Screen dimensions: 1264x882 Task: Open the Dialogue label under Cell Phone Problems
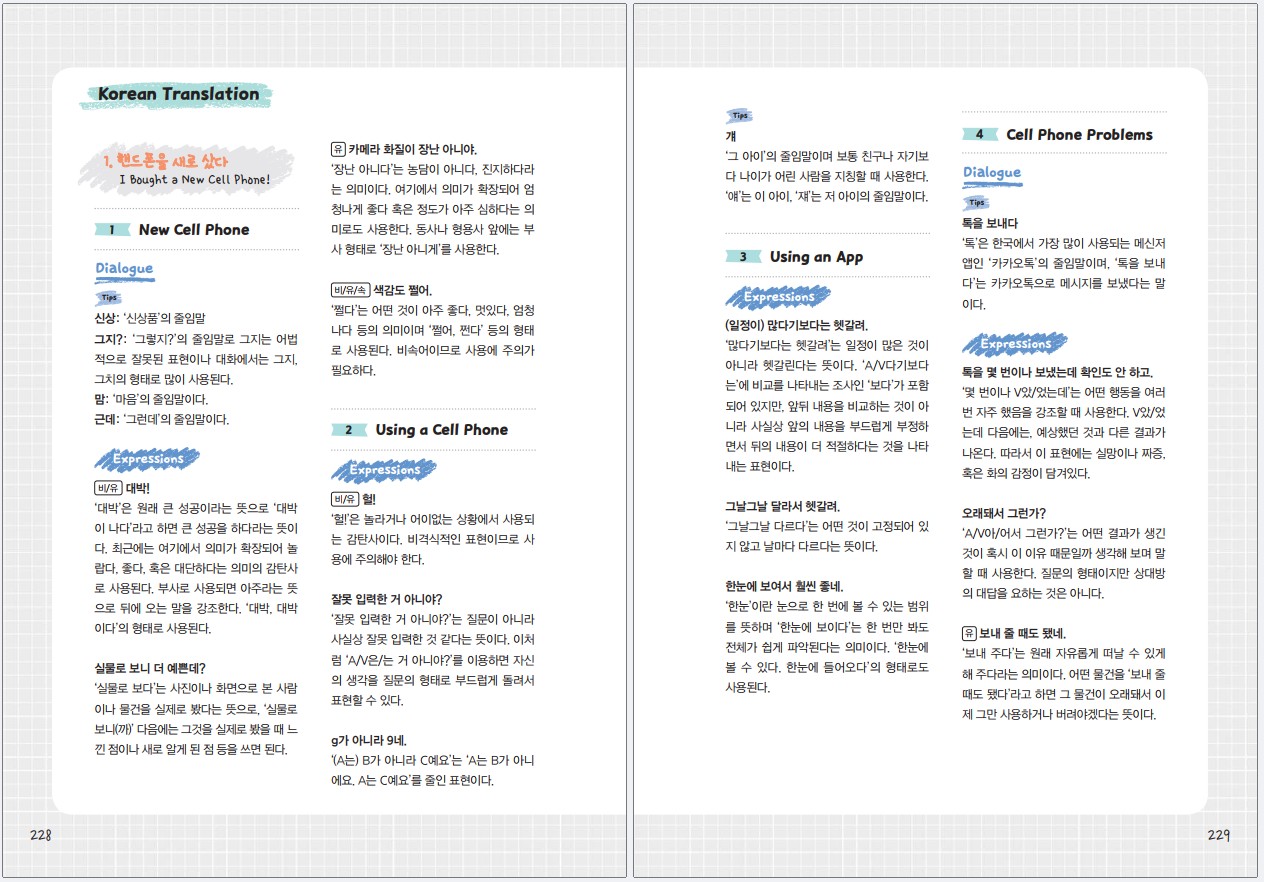coord(992,173)
